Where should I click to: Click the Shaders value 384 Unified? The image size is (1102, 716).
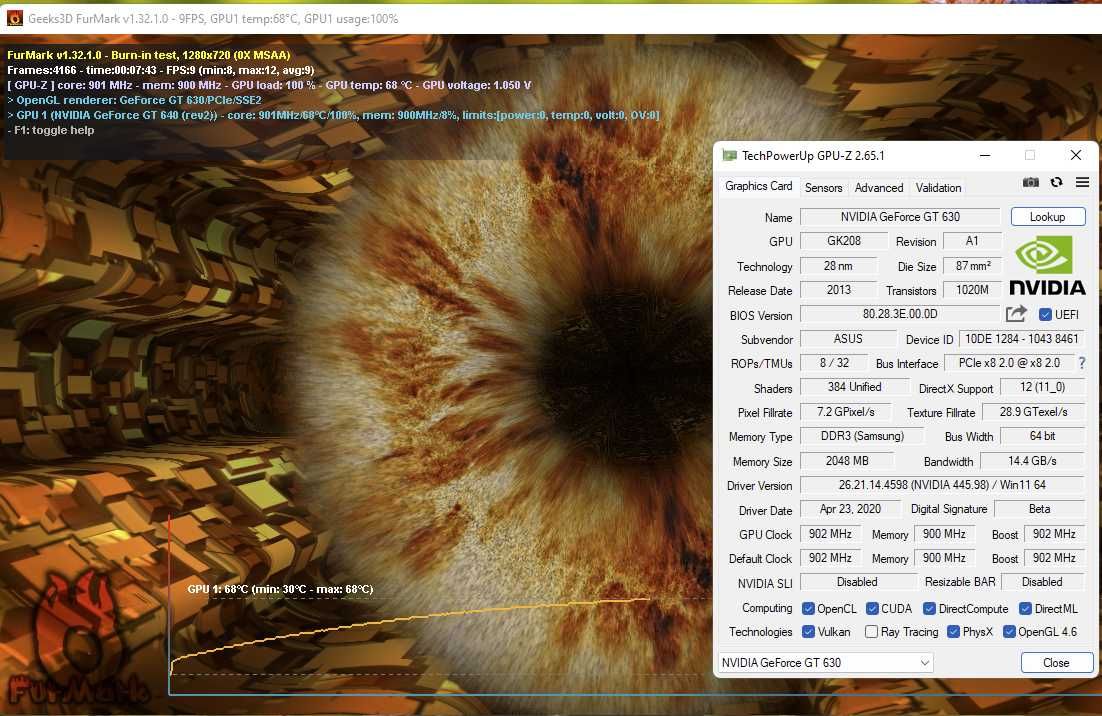tap(854, 387)
